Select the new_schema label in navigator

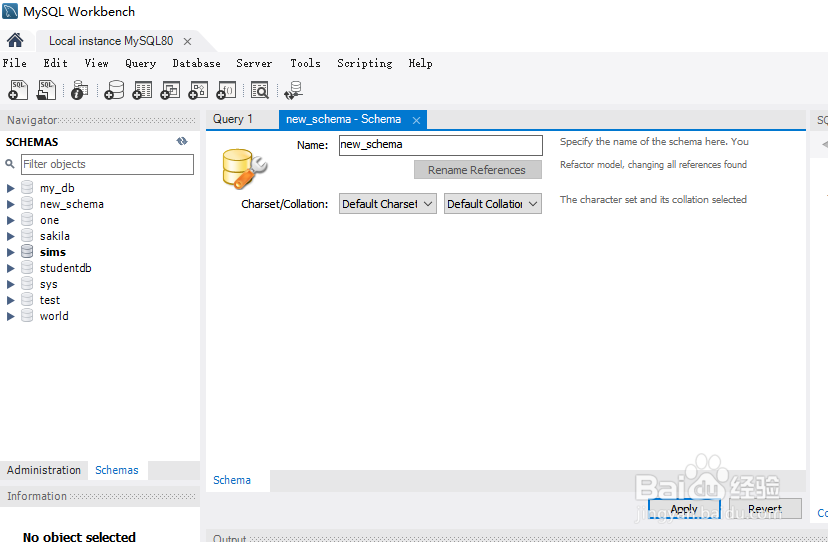pos(72,204)
